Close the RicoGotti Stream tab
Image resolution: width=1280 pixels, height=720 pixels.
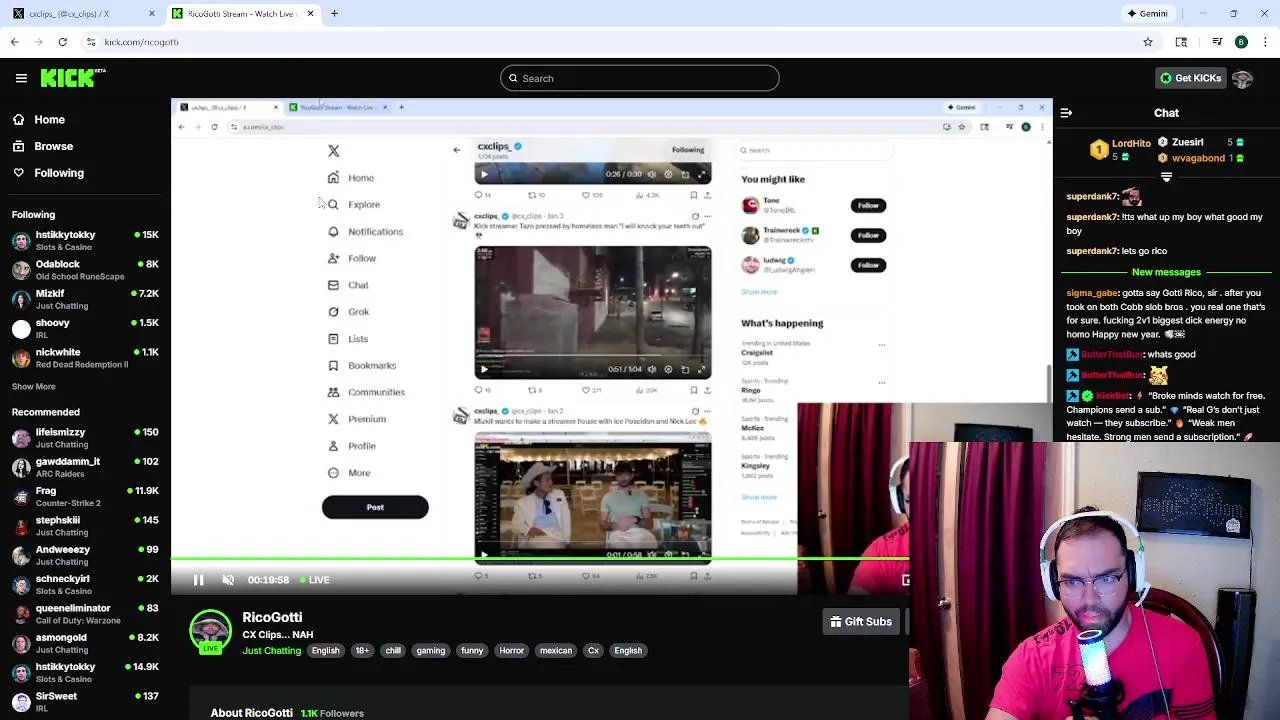pyautogui.click(x=310, y=14)
